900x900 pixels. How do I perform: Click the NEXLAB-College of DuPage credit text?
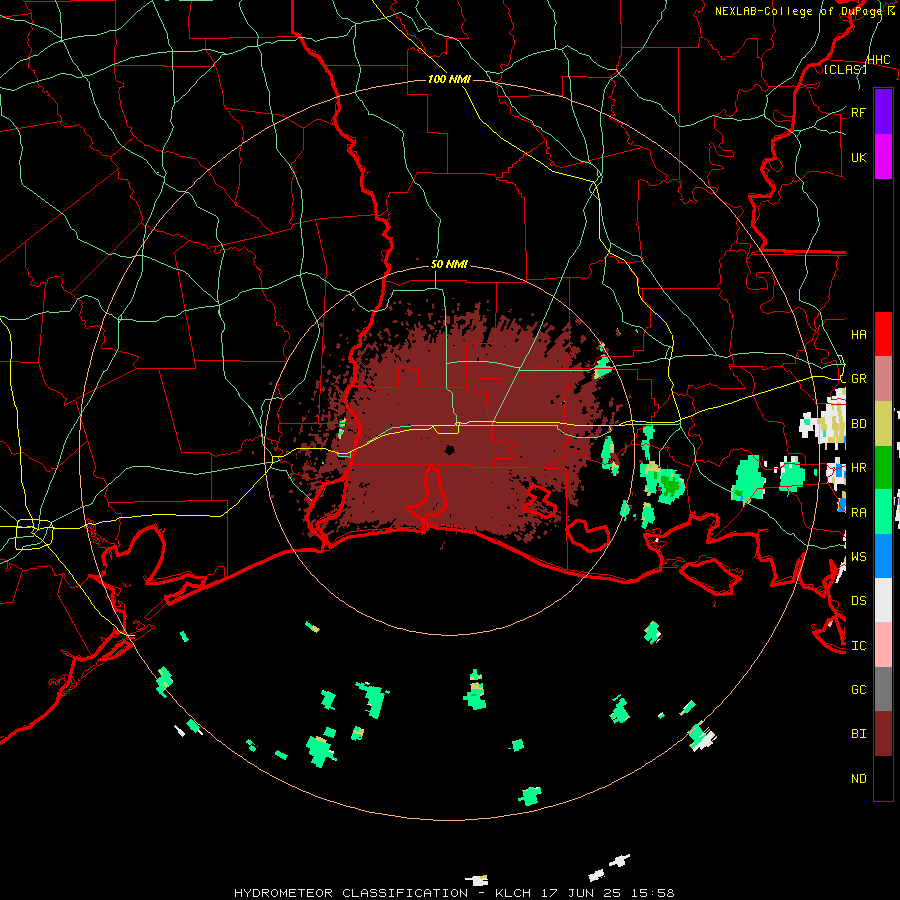[805, 11]
